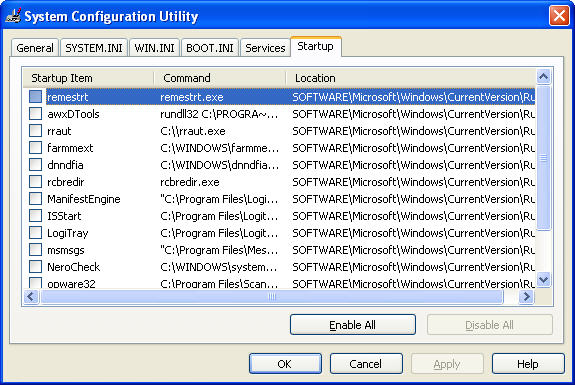Select the Startup tab
This screenshot has height=385, width=575.
pyautogui.click(x=315, y=47)
